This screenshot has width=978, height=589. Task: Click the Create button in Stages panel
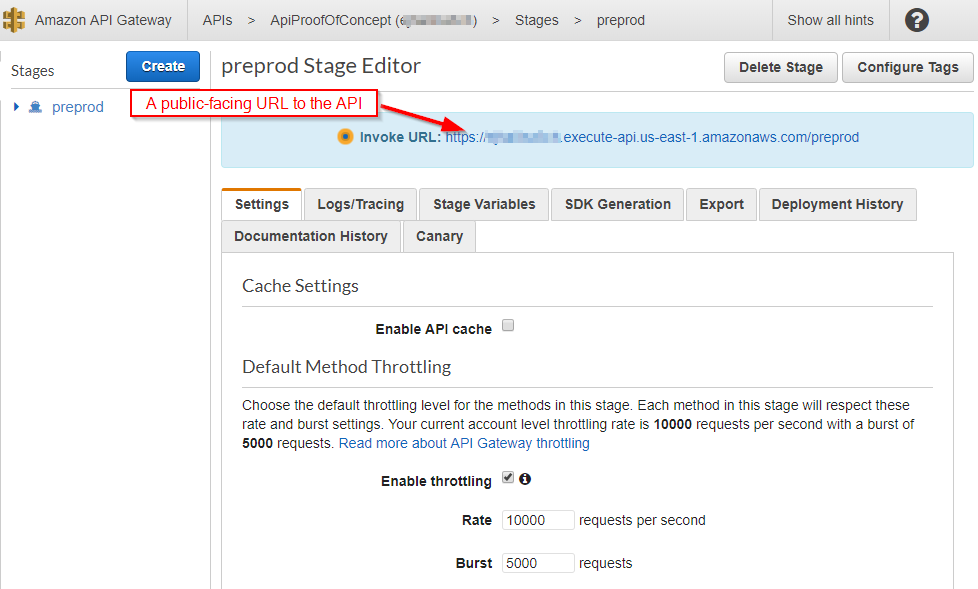point(162,66)
